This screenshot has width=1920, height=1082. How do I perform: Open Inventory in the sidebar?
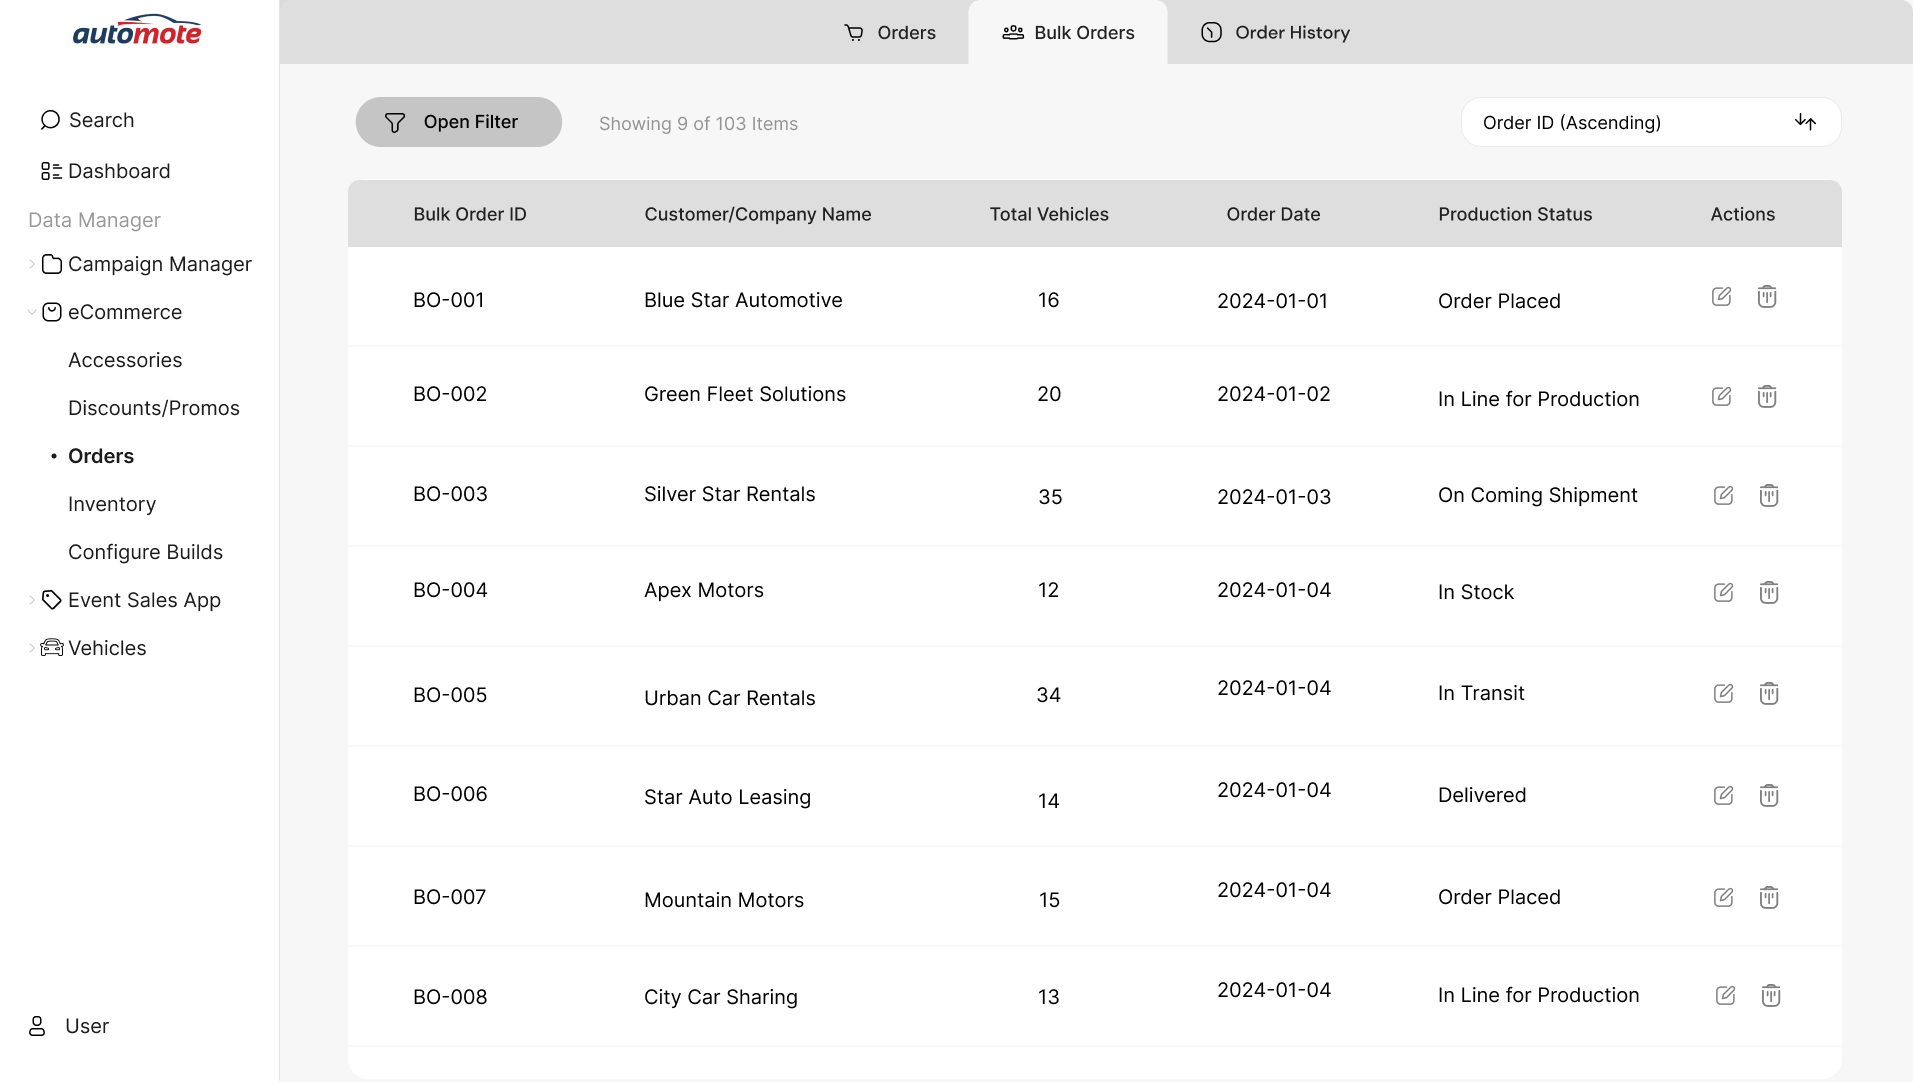coord(112,504)
